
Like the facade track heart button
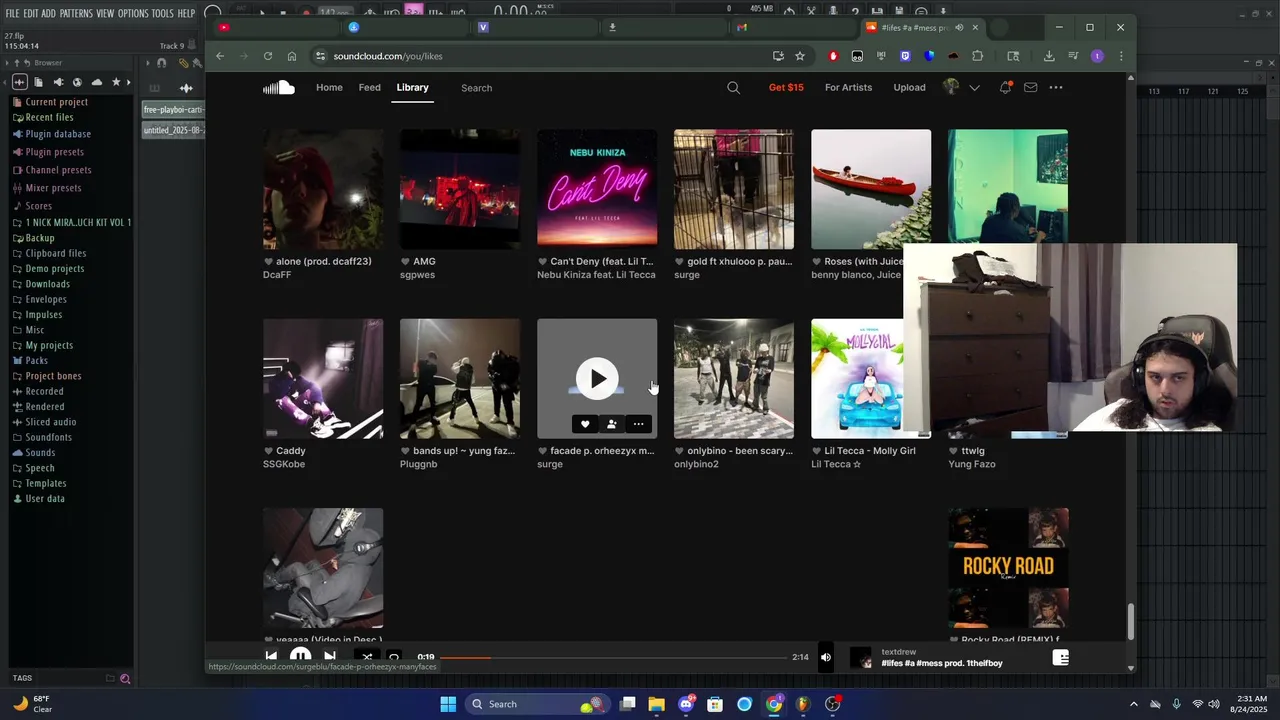click(x=585, y=424)
